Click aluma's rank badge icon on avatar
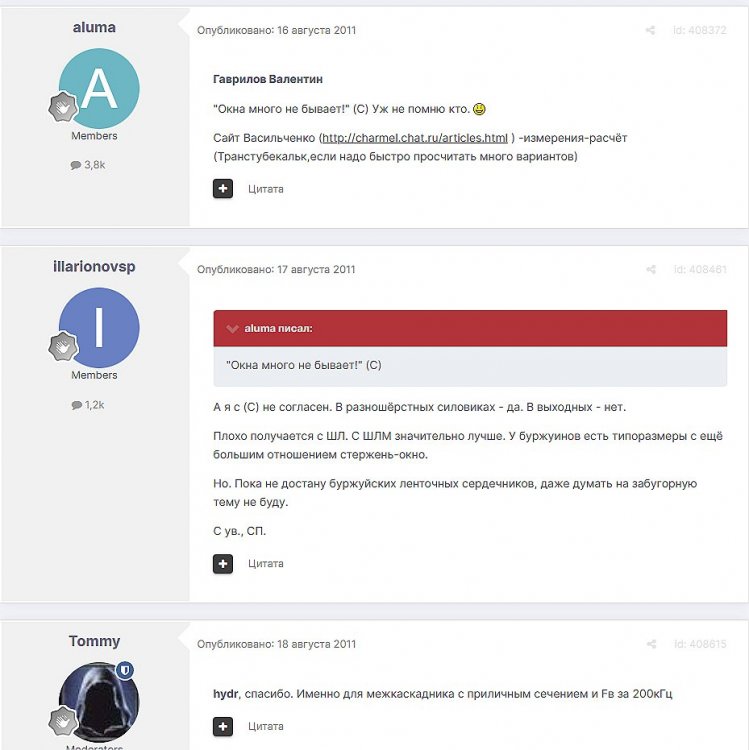This screenshot has width=749, height=750. 63,107
